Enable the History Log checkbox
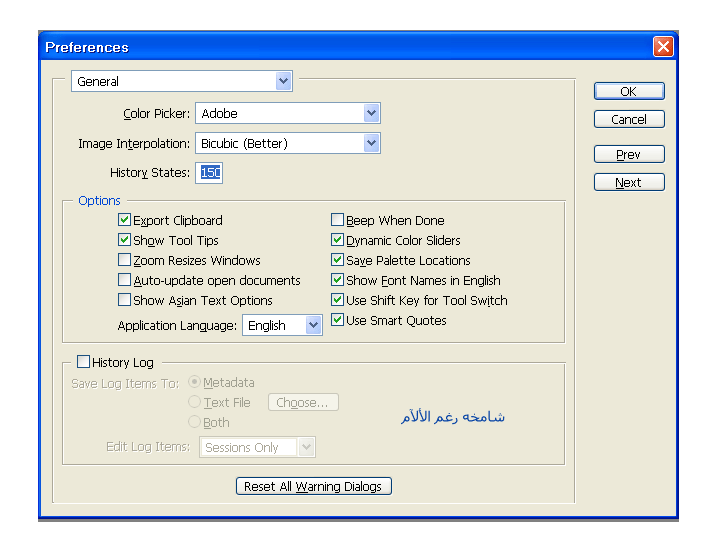 click(84, 362)
